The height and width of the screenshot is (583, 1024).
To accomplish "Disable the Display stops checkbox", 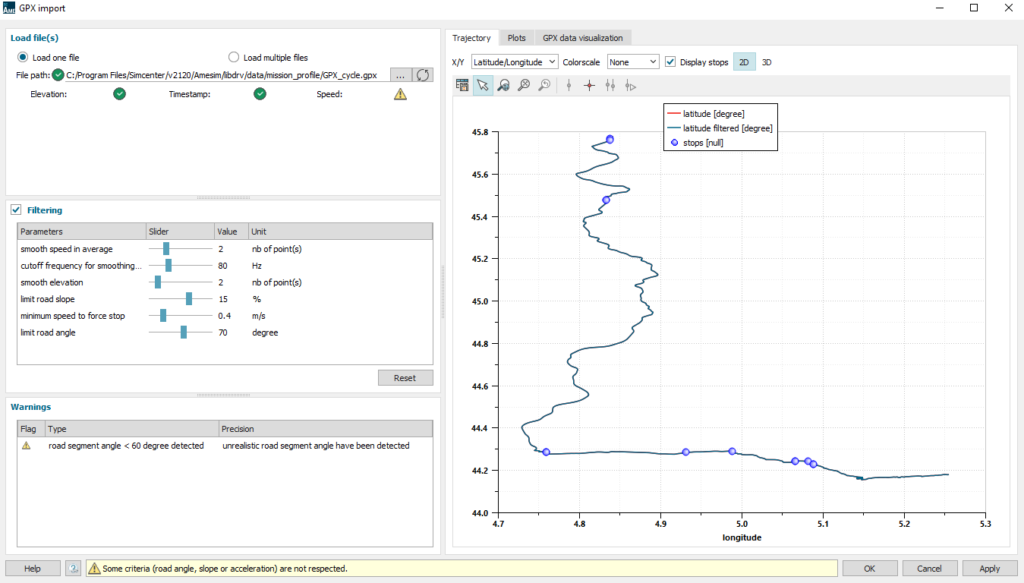I will 671,62.
